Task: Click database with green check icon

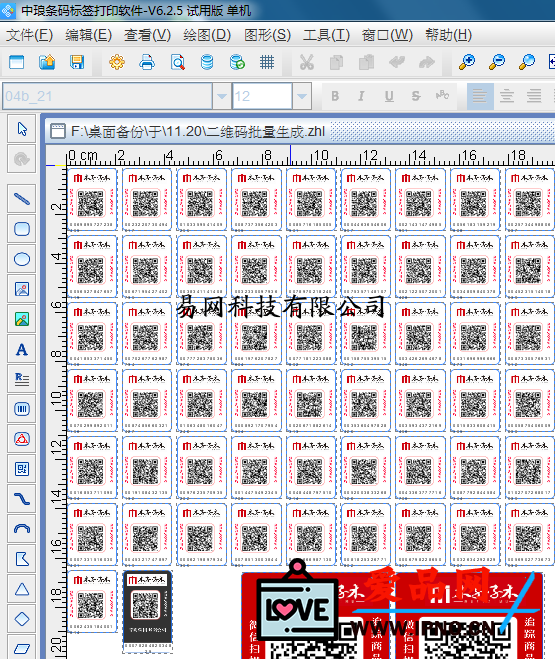Action: (x=237, y=62)
